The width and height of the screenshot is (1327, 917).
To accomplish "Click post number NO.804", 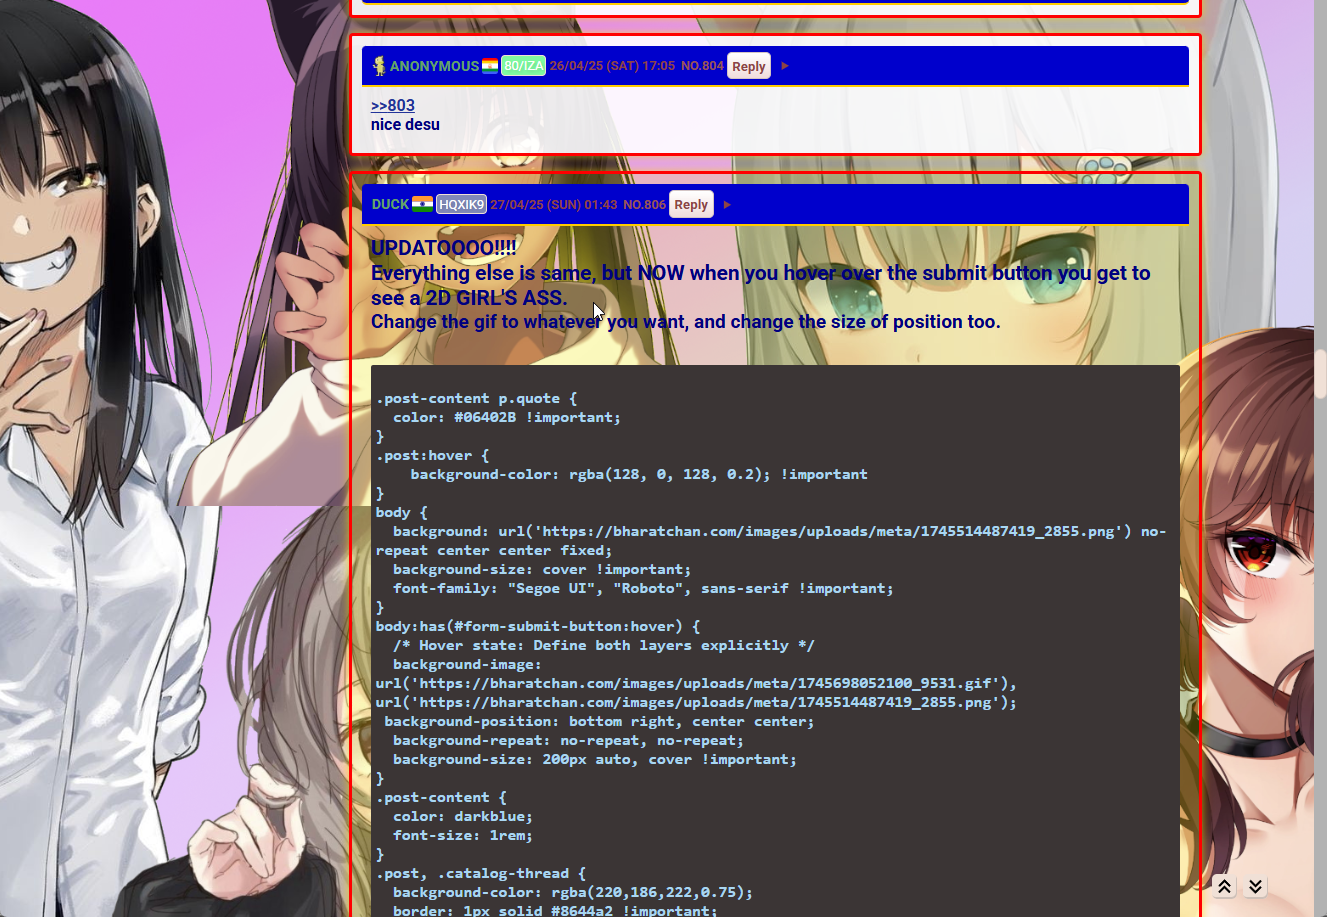I will click(702, 66).
